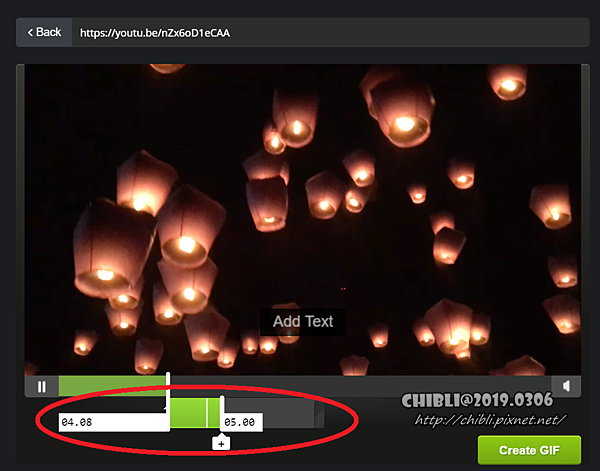Add a caption via Add Text
Image resolution: width=600 pixels, height=471 pixels.
coord(303,321)
